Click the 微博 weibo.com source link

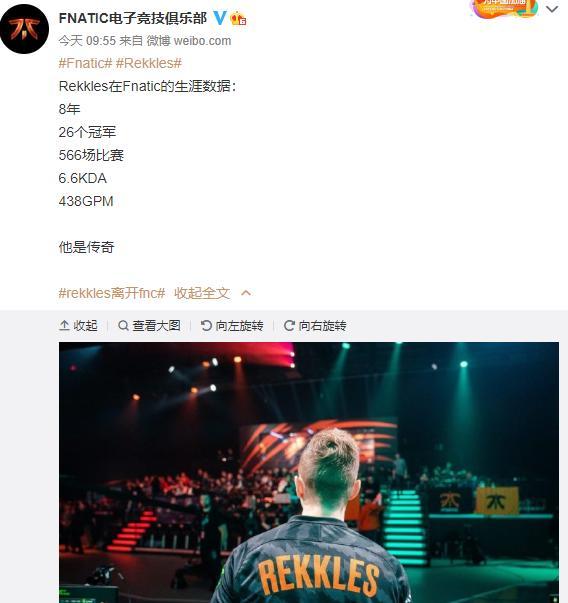click(189, 41)
